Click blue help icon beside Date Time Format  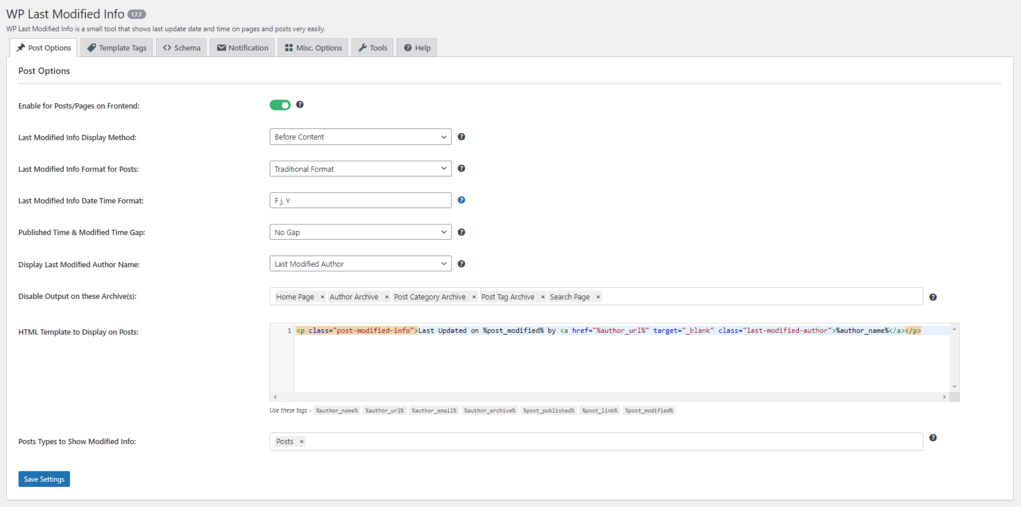(x=462, y=200)
